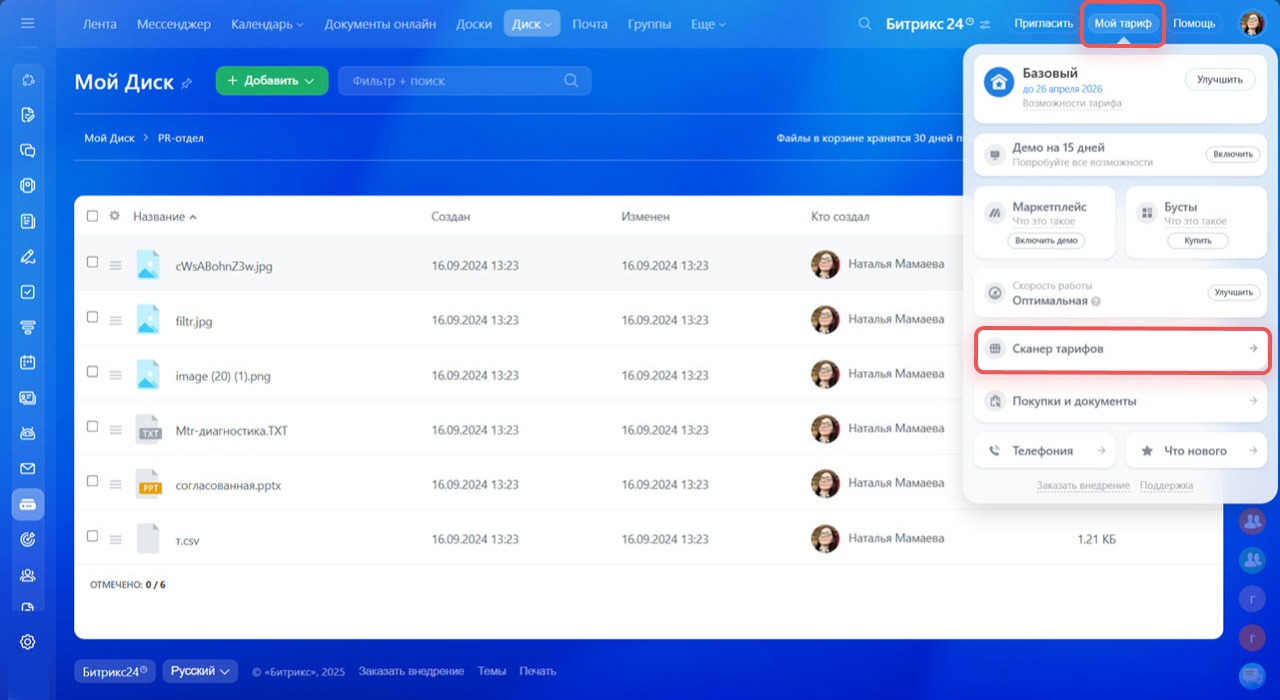
Task: Open Покупки и документы item
Action: [1122, 401]
